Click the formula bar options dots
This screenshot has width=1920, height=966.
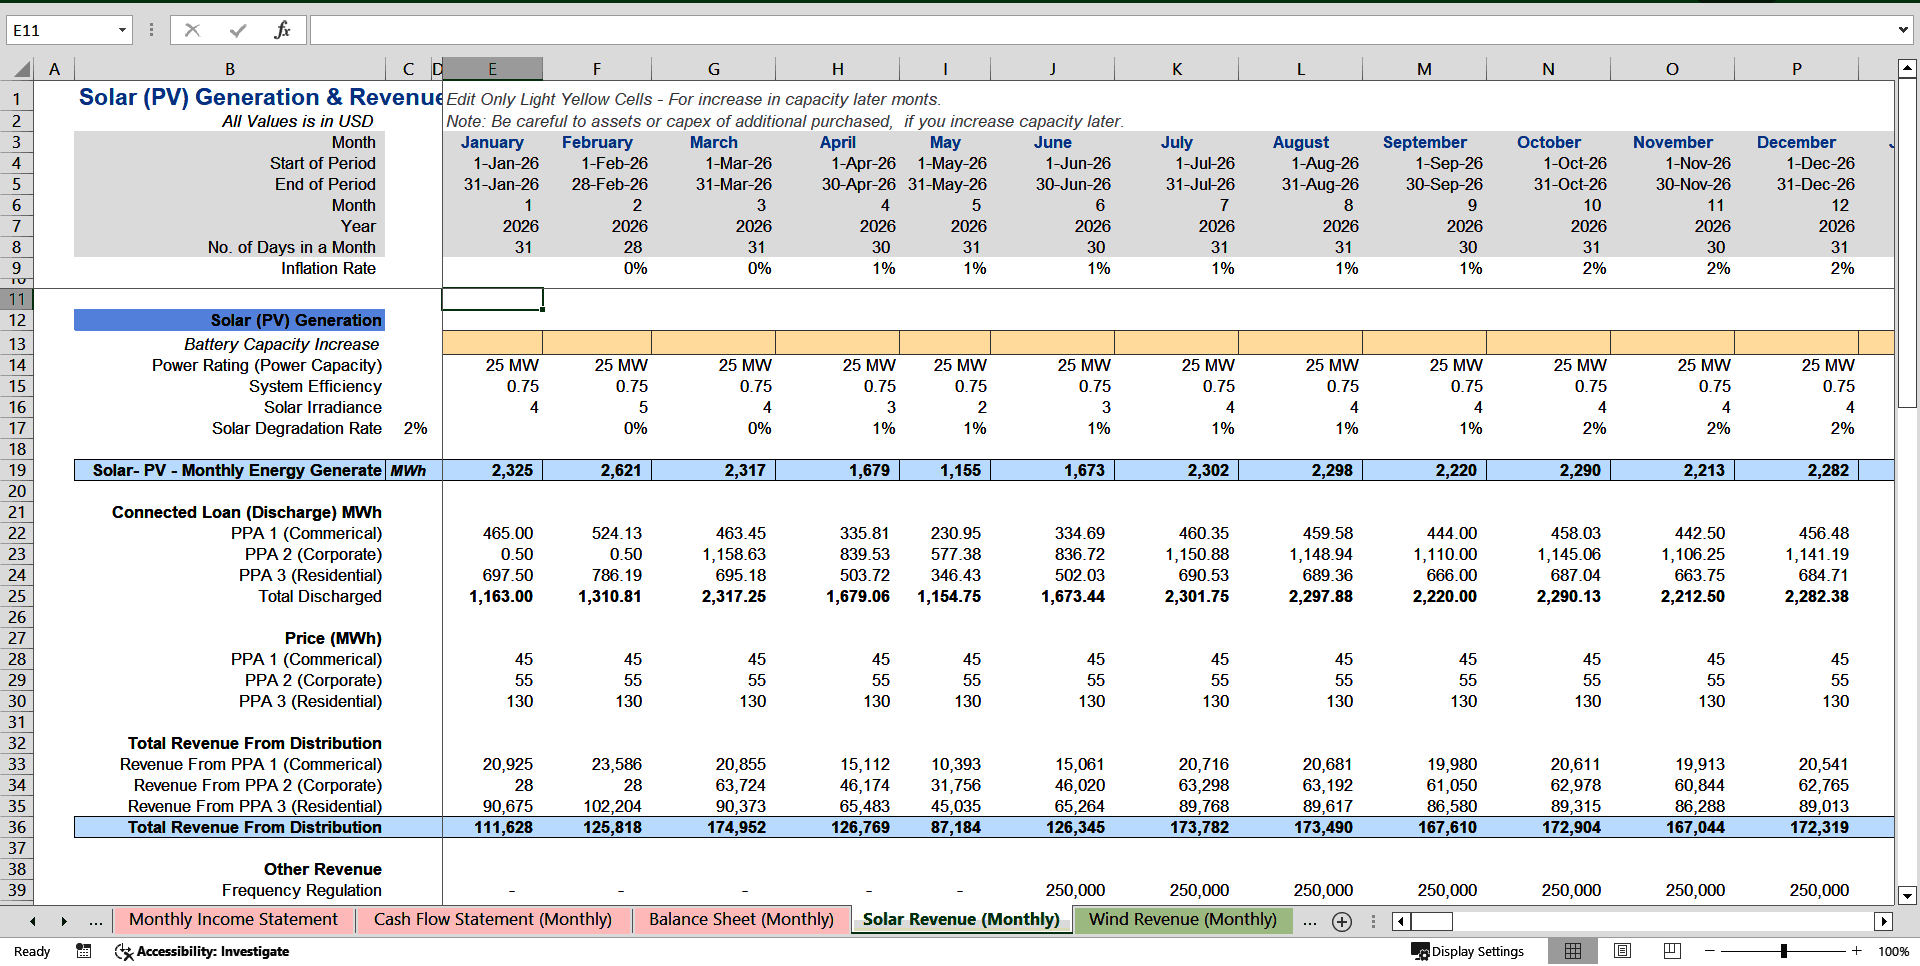151,30
